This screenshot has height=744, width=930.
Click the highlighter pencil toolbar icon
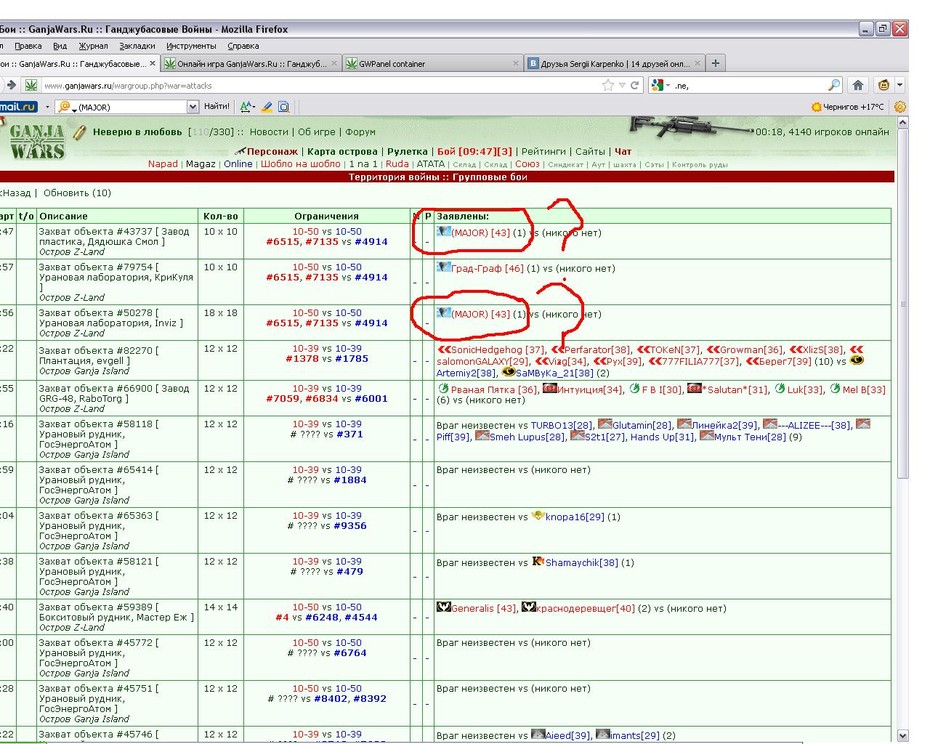point(267,107)
